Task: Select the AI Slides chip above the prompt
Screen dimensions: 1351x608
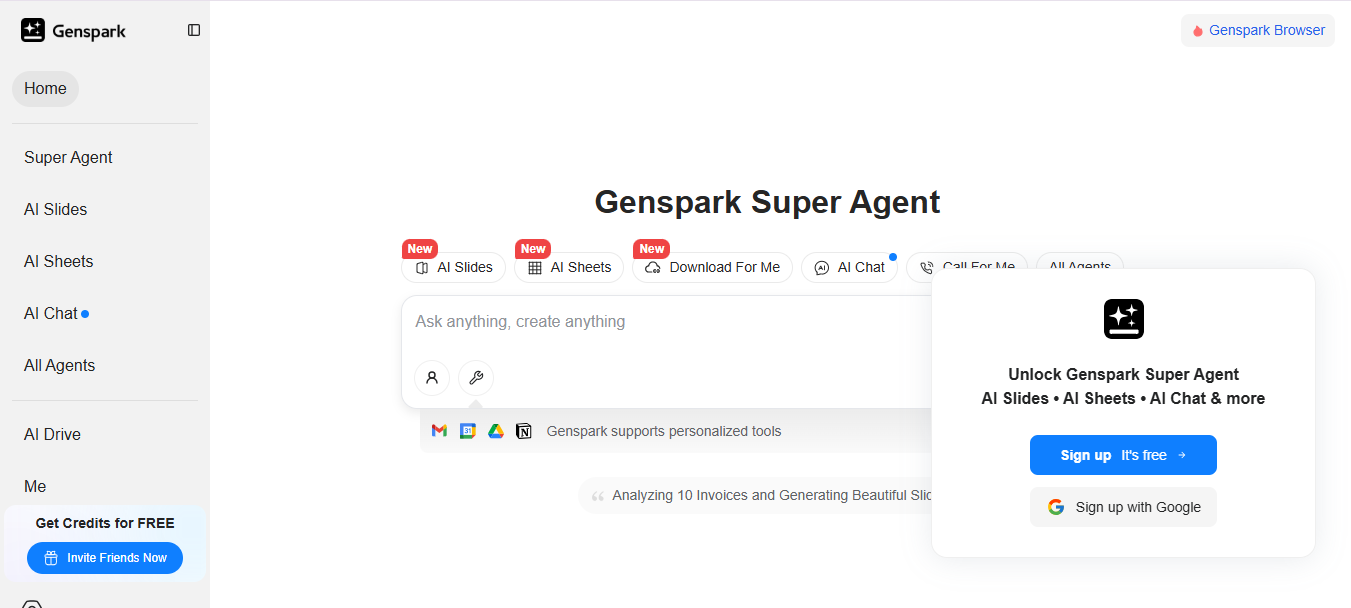Action: pos(453,267)
